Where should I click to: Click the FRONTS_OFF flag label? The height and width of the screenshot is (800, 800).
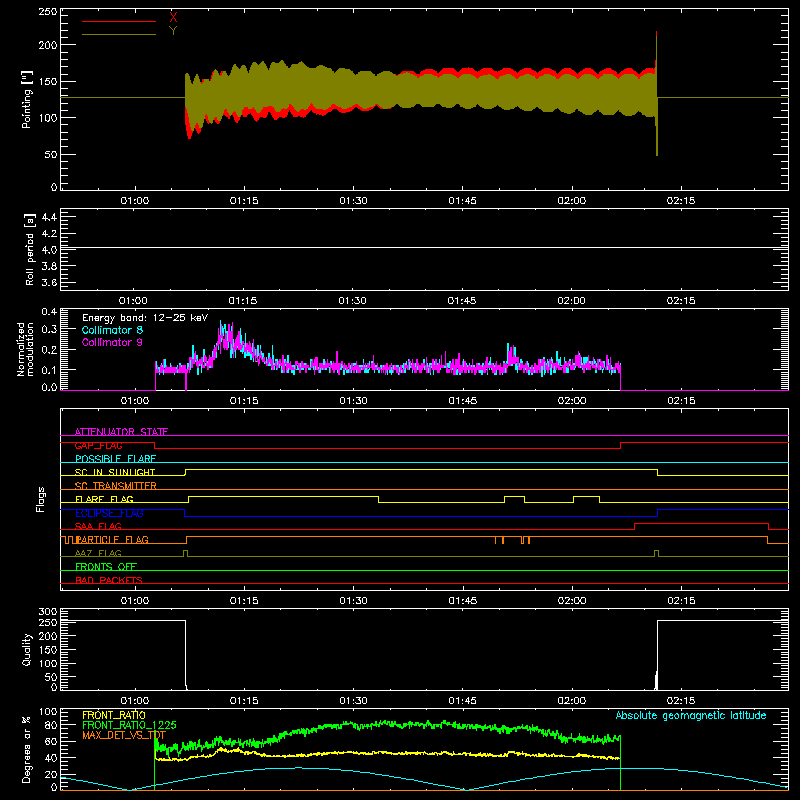tap(106, 566)
